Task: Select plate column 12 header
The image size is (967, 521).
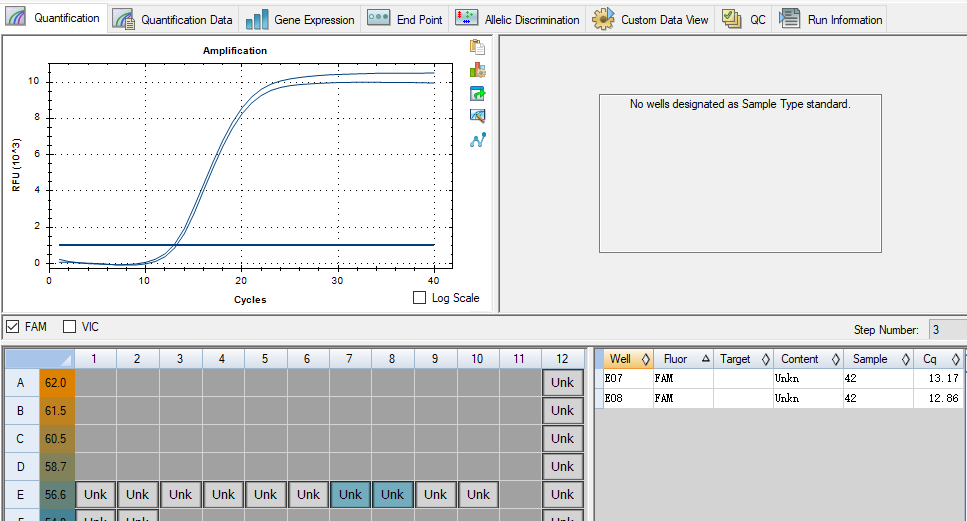Action: [562, 359]
